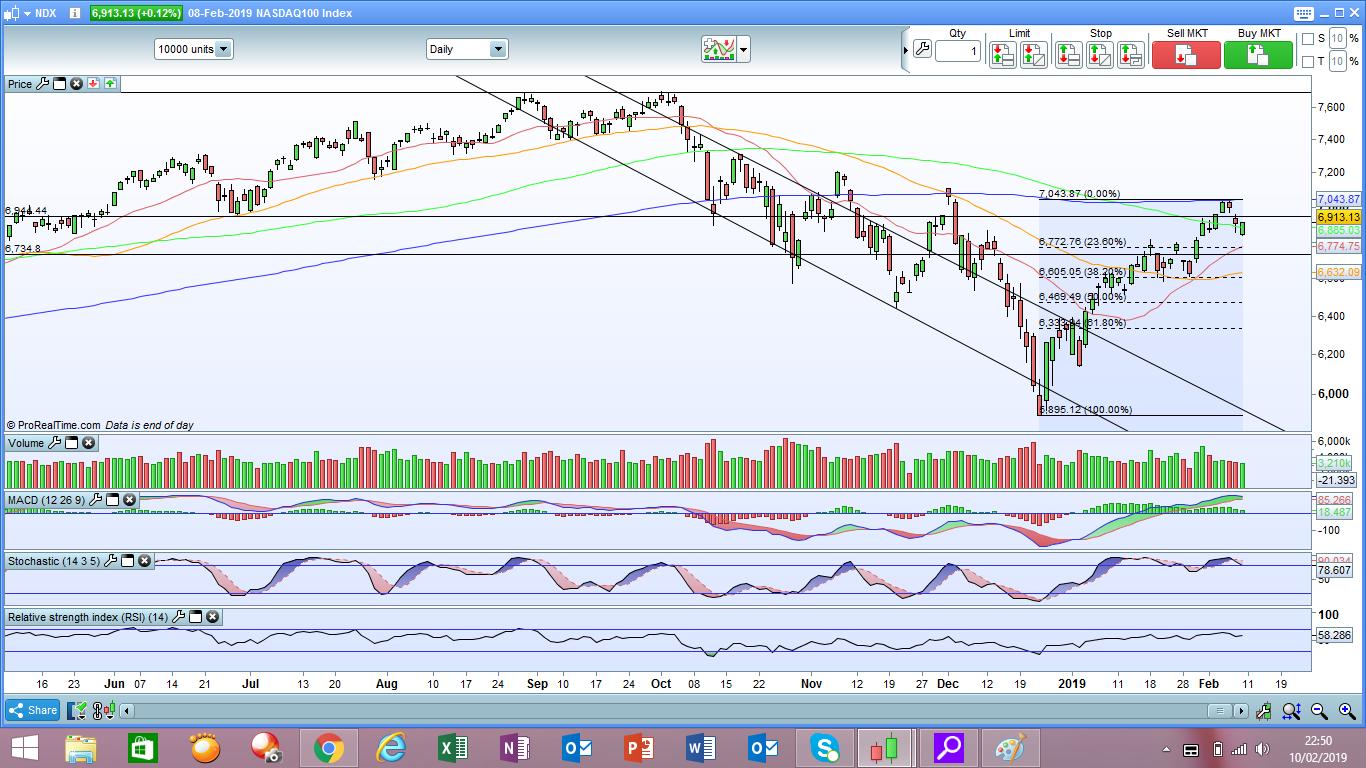Open Skype from the taskbar
The width and height of the screenshot is (1366, 768).
pos(825,748)
